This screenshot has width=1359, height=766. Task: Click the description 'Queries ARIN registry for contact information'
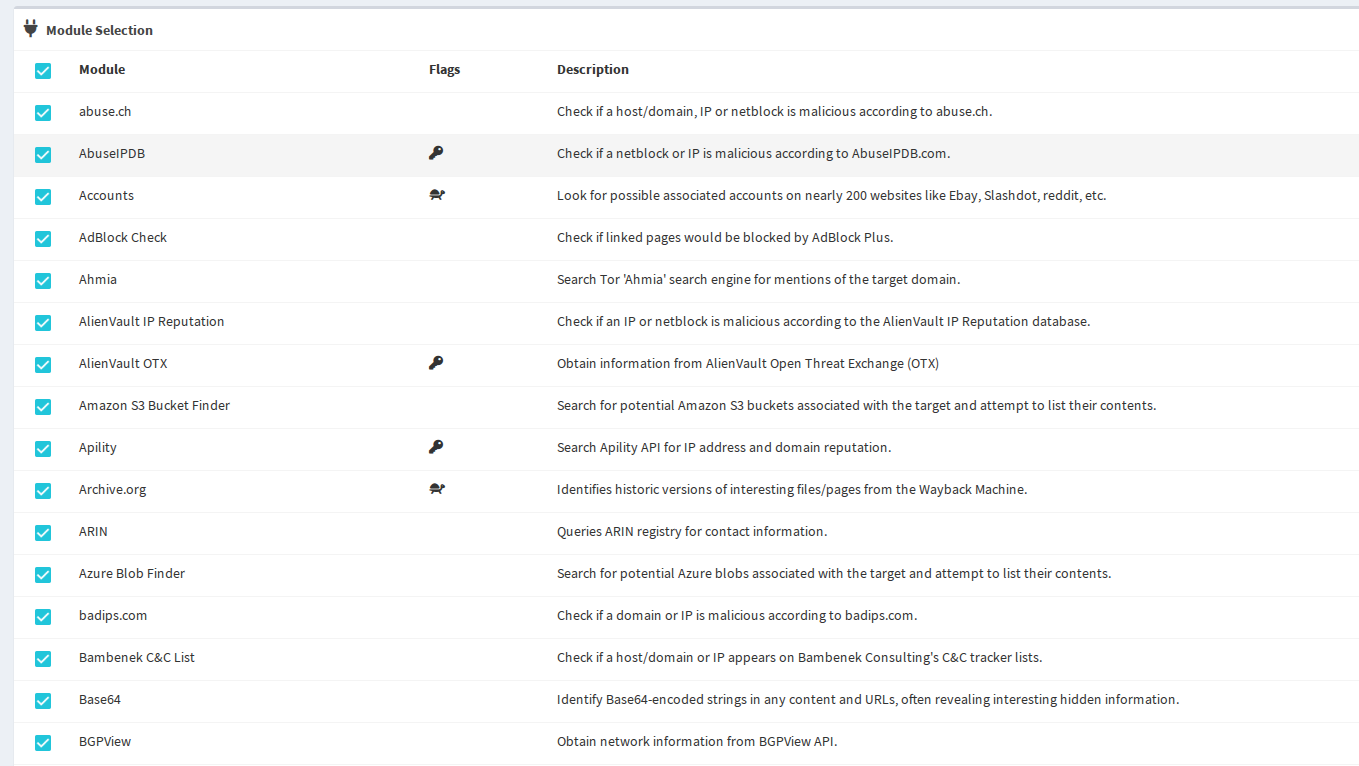[x=692, y=531]
